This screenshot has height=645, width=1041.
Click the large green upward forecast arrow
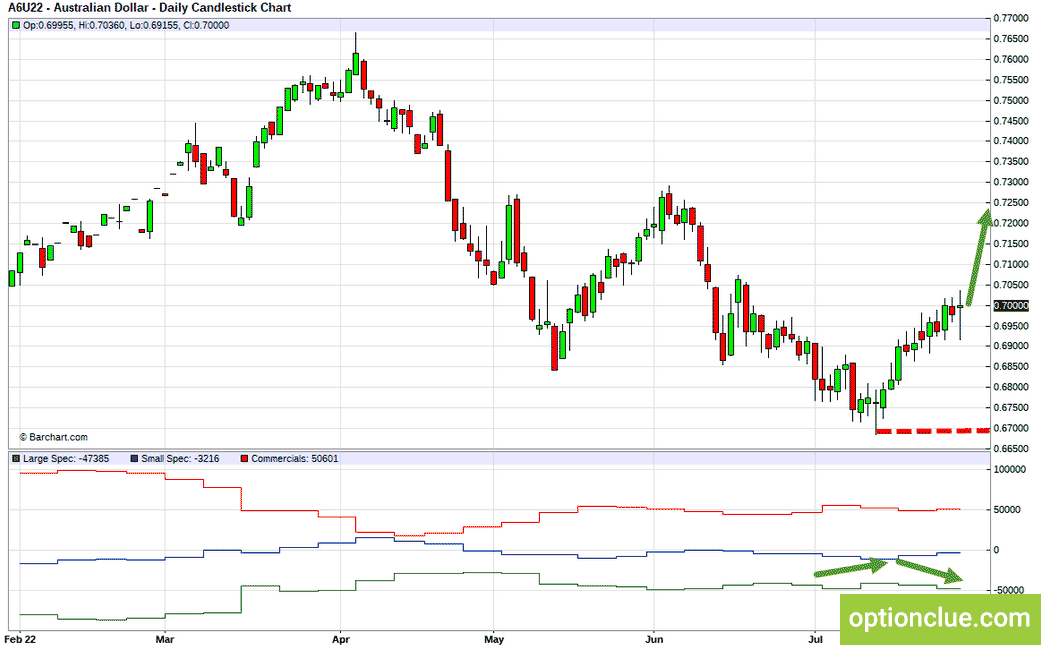[x=979, y=257]
